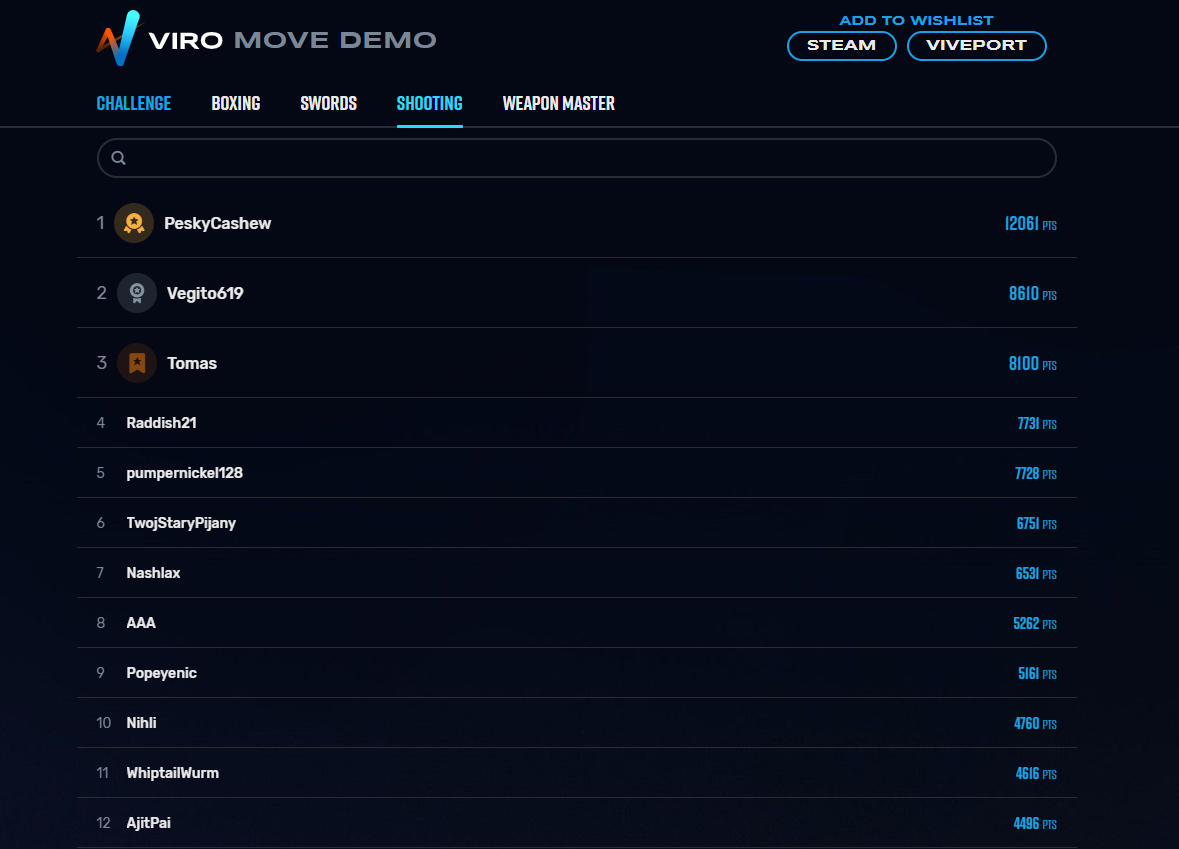Click the Viveport wishlist button

977,46
